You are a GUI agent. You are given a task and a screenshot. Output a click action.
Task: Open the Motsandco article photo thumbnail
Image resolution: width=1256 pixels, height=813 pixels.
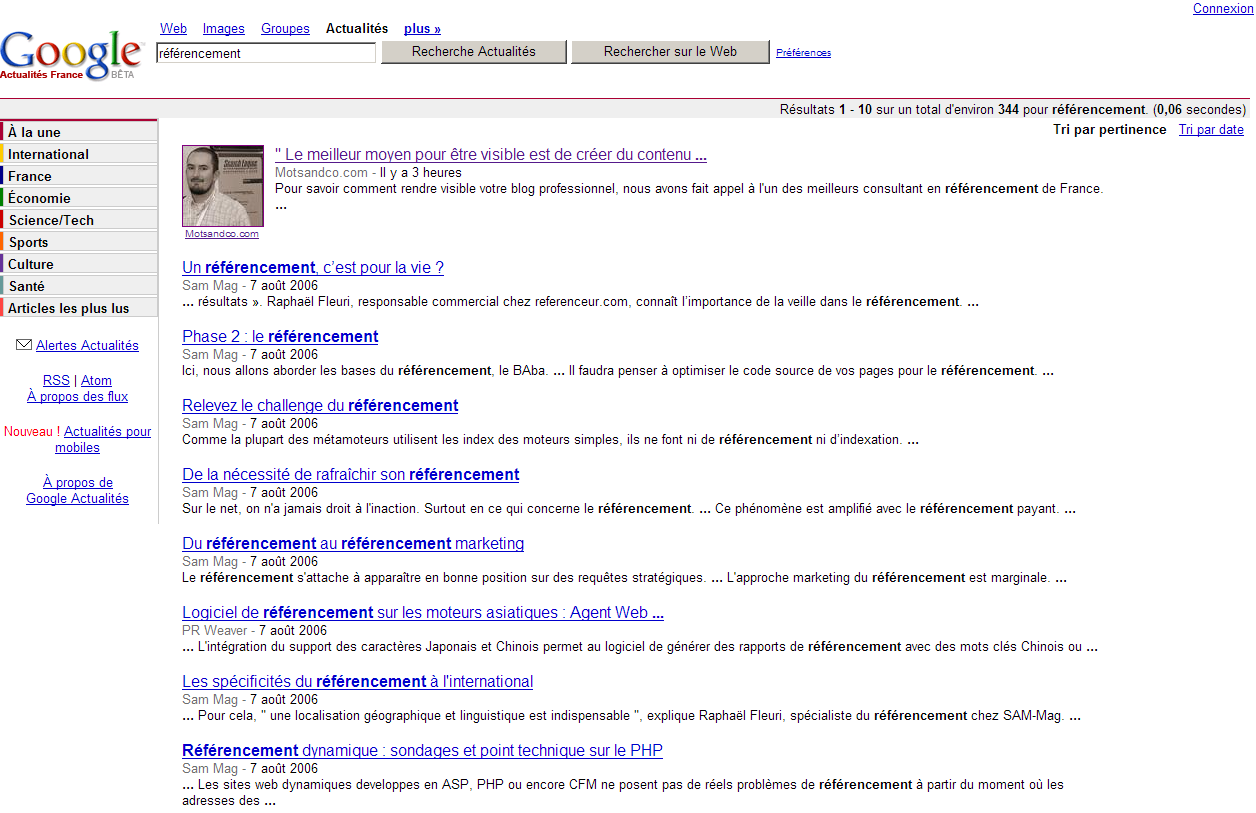223,186
